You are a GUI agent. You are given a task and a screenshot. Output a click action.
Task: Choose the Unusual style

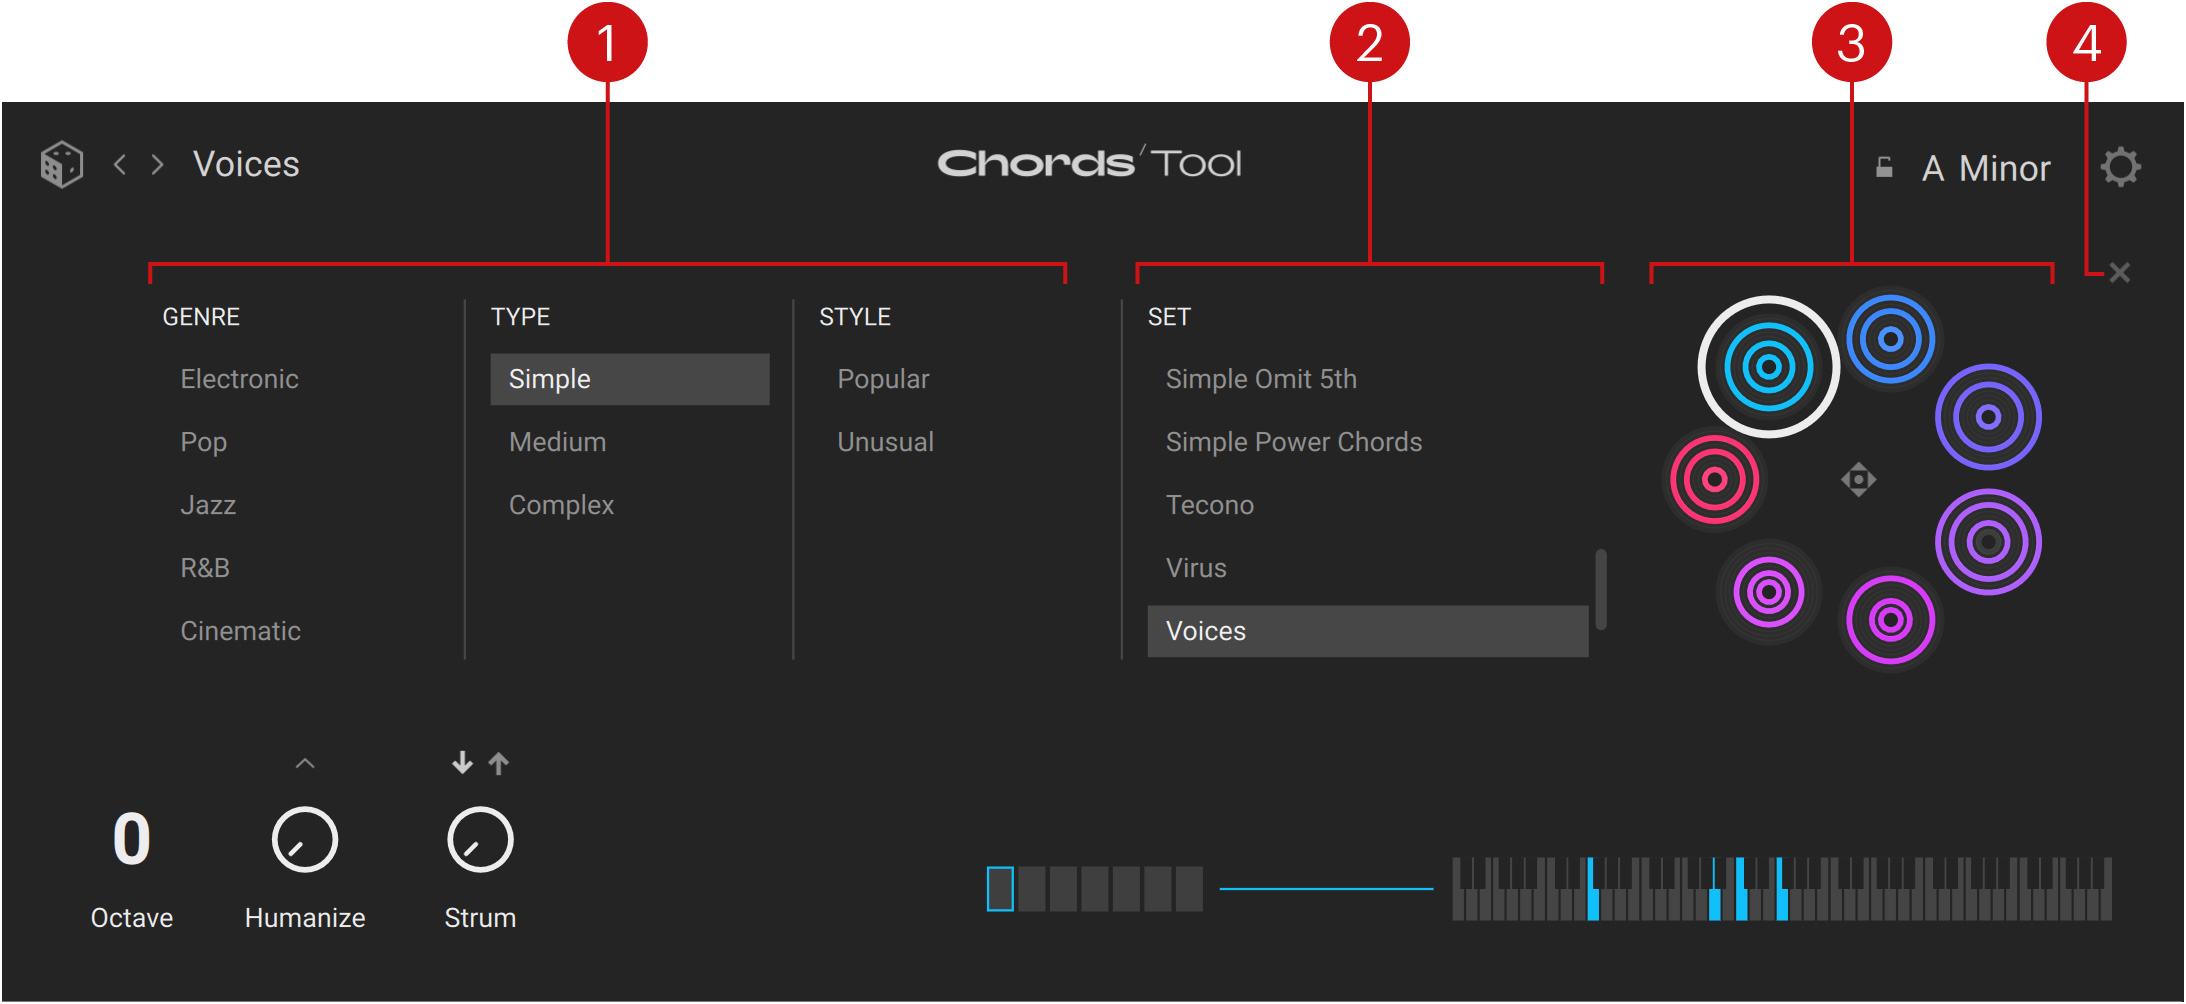(885, 442)
